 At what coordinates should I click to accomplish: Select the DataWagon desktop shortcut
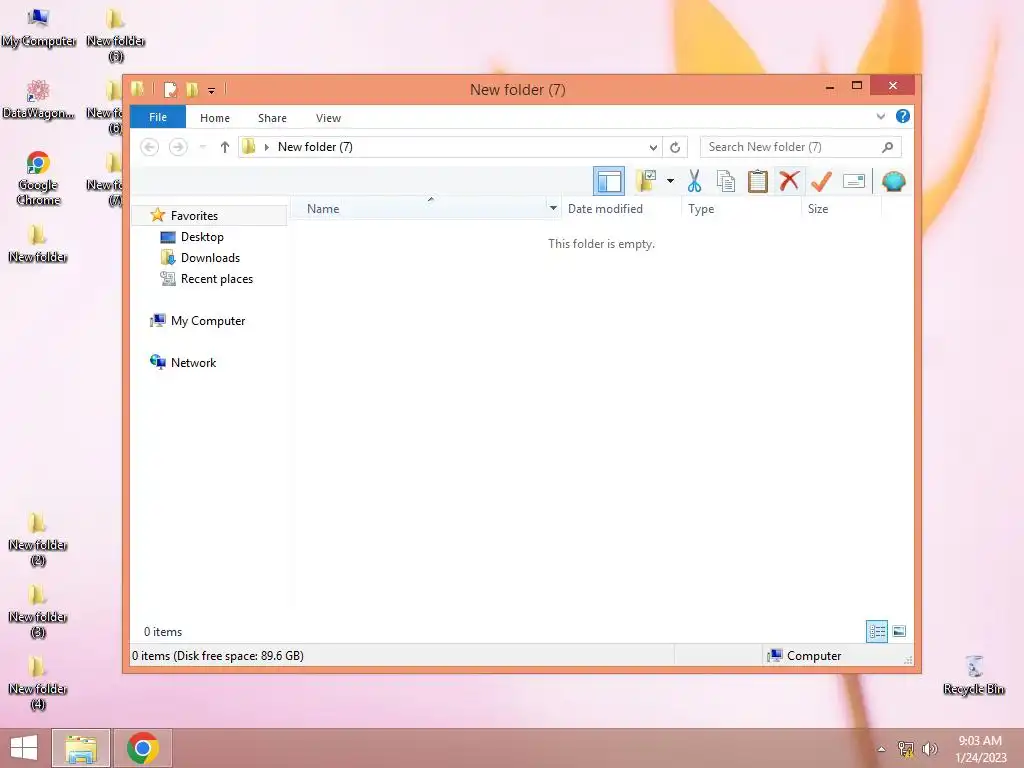click(39, 99)
